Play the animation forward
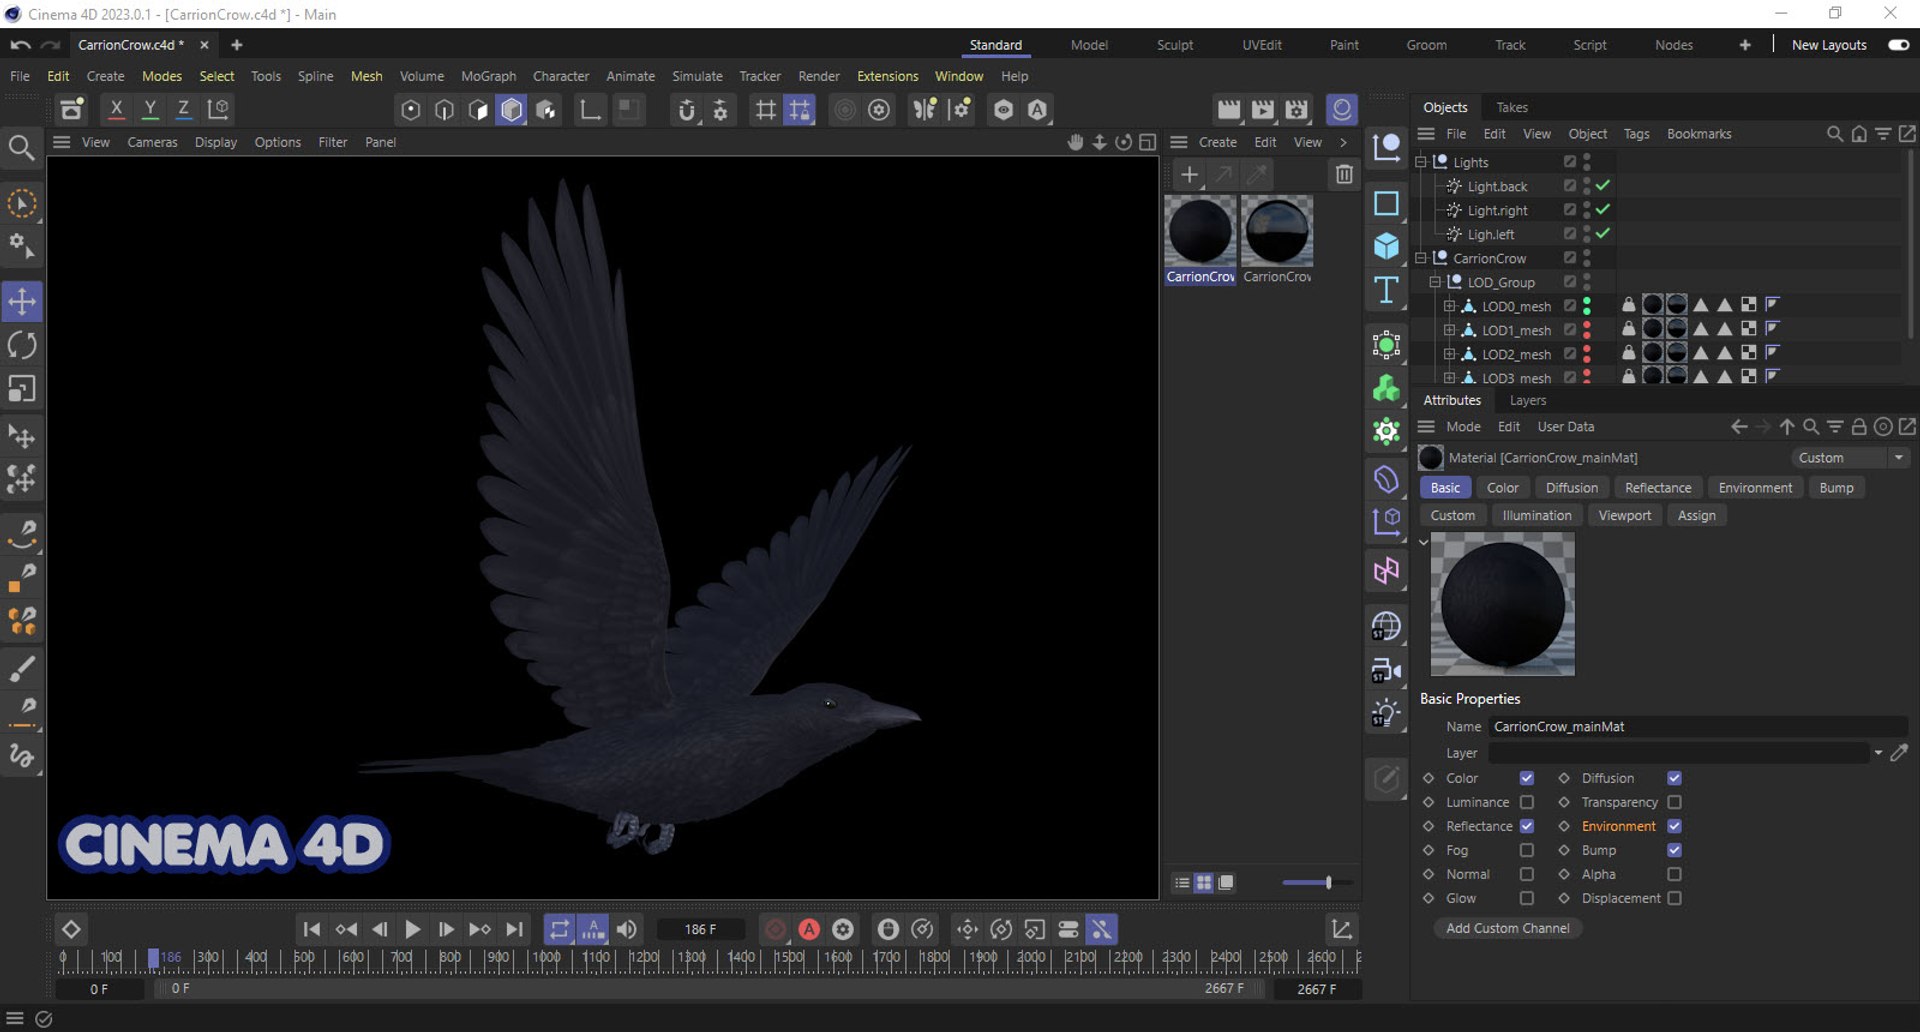Viewport: 1920px width, 1032px height. pyautogui.click(x=412, y=929)
